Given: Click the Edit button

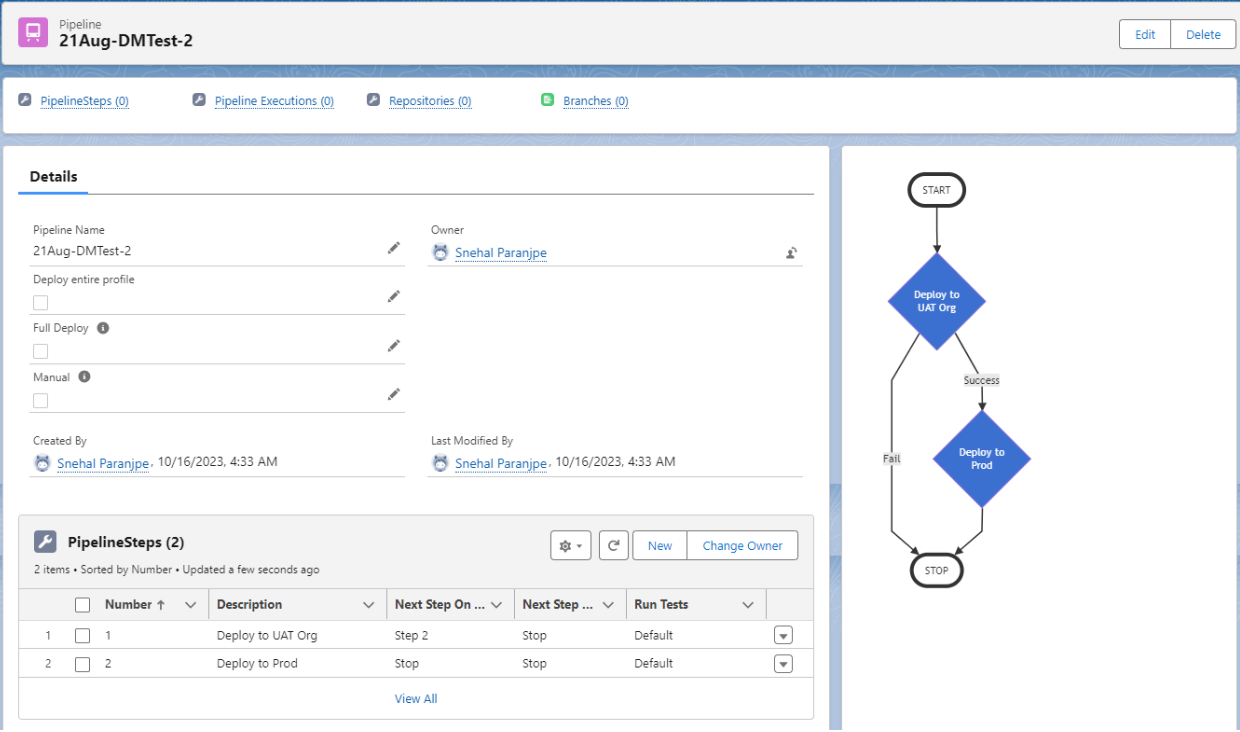Looking at the screenshot, I should click(x=1145, y=34).
